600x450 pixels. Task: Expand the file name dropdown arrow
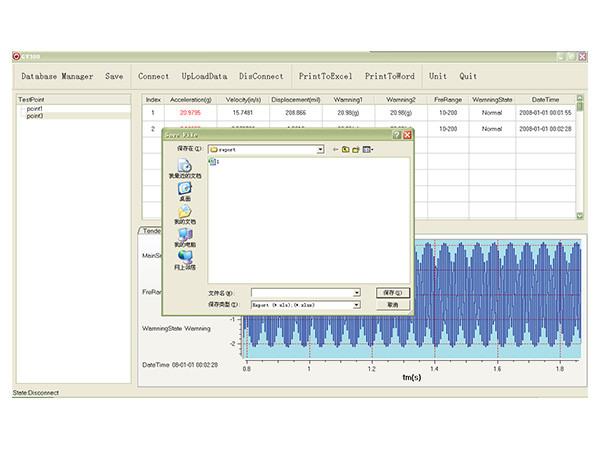pyautogui.click(x=357, y=293)
